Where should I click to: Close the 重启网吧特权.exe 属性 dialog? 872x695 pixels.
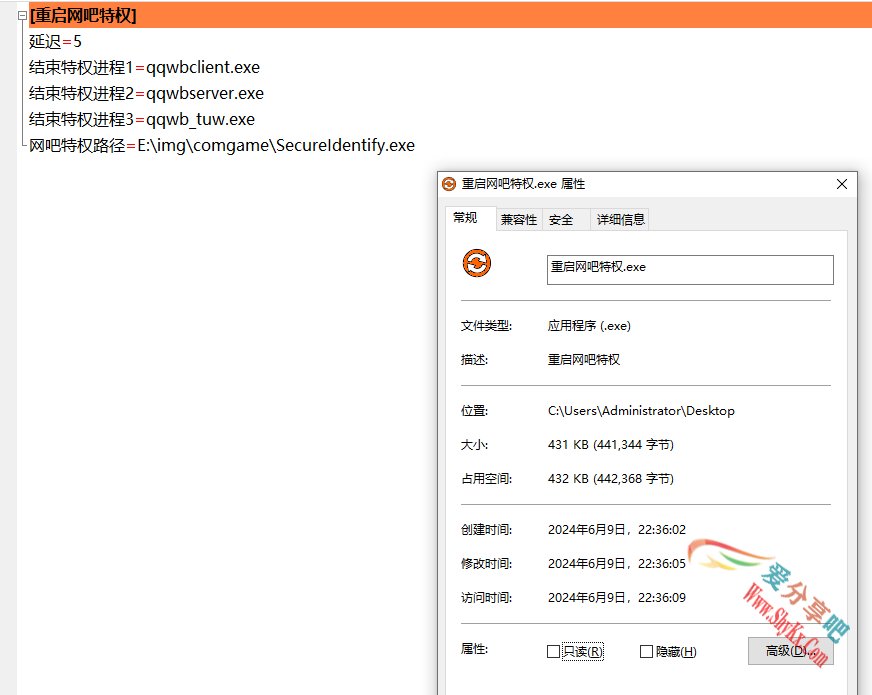(x=842, y=184)
